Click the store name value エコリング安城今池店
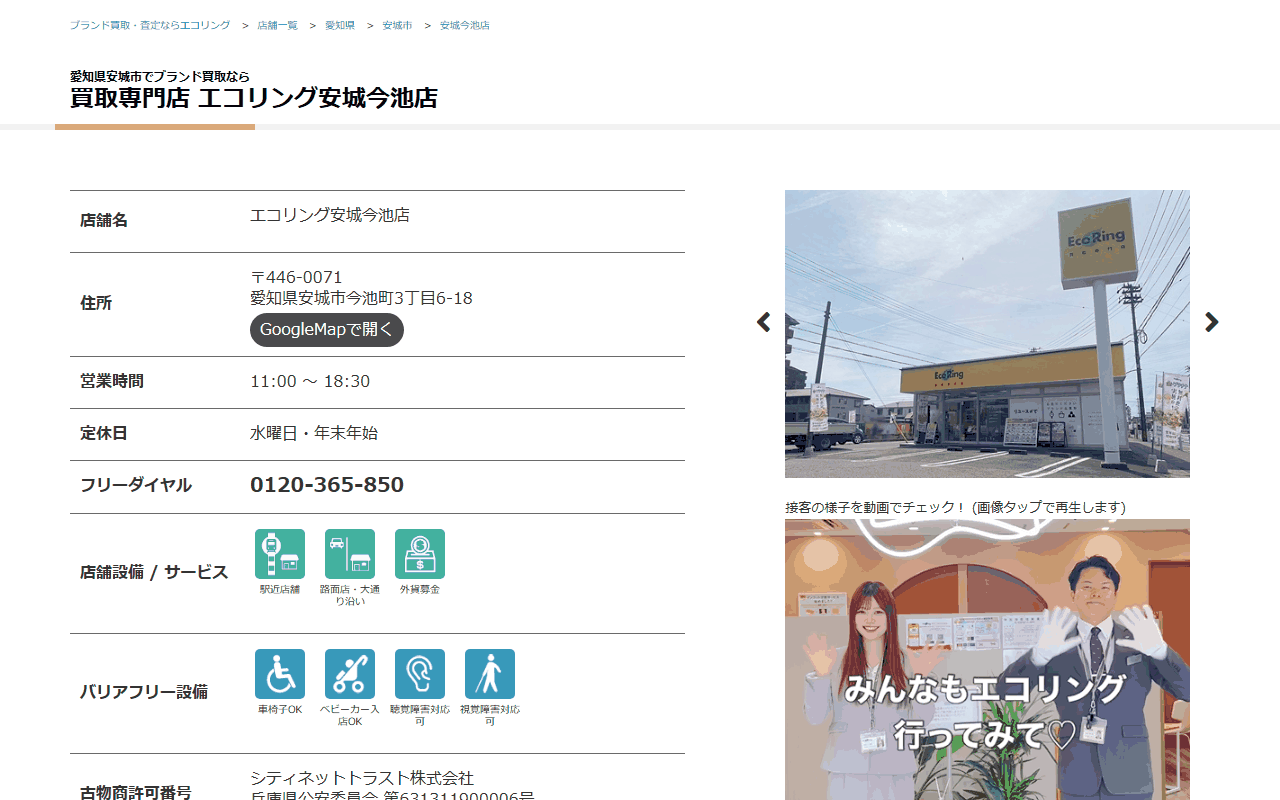 [x=330, y=215]
